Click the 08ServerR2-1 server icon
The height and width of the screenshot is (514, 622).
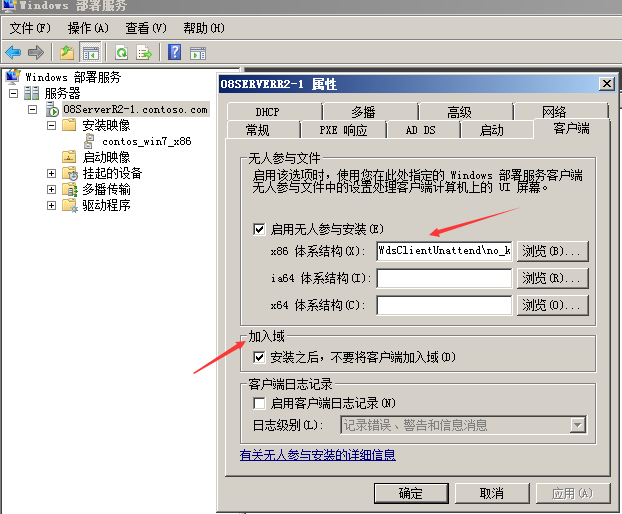(52, 109)
